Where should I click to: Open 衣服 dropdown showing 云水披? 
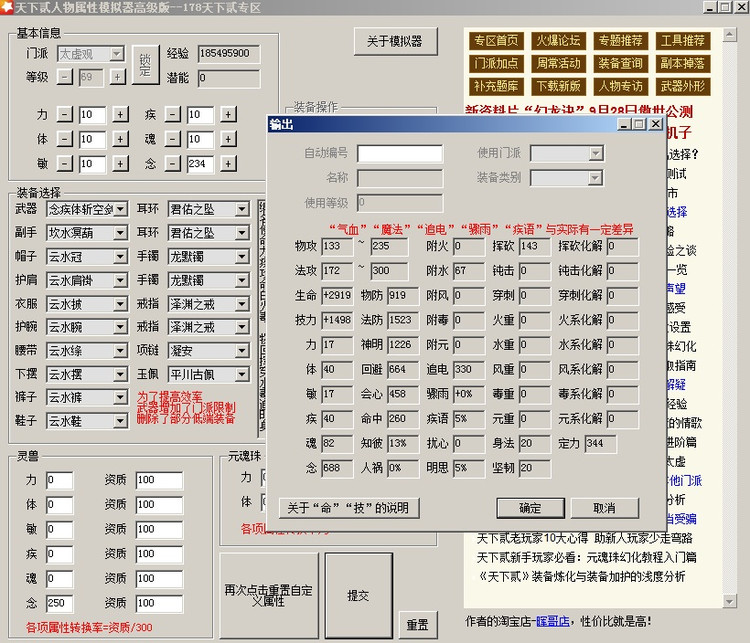click(121, 304)
